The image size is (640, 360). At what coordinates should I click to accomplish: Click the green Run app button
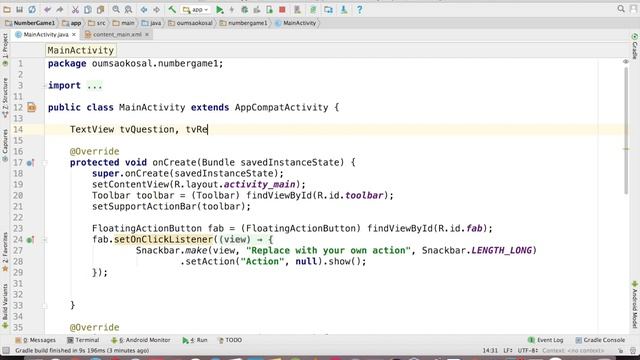click(x=220, y=9)
